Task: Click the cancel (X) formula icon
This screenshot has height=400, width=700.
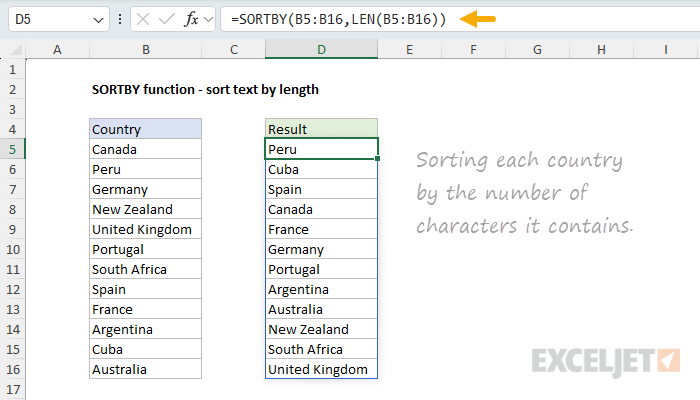Action: click(x=143, y=19)
